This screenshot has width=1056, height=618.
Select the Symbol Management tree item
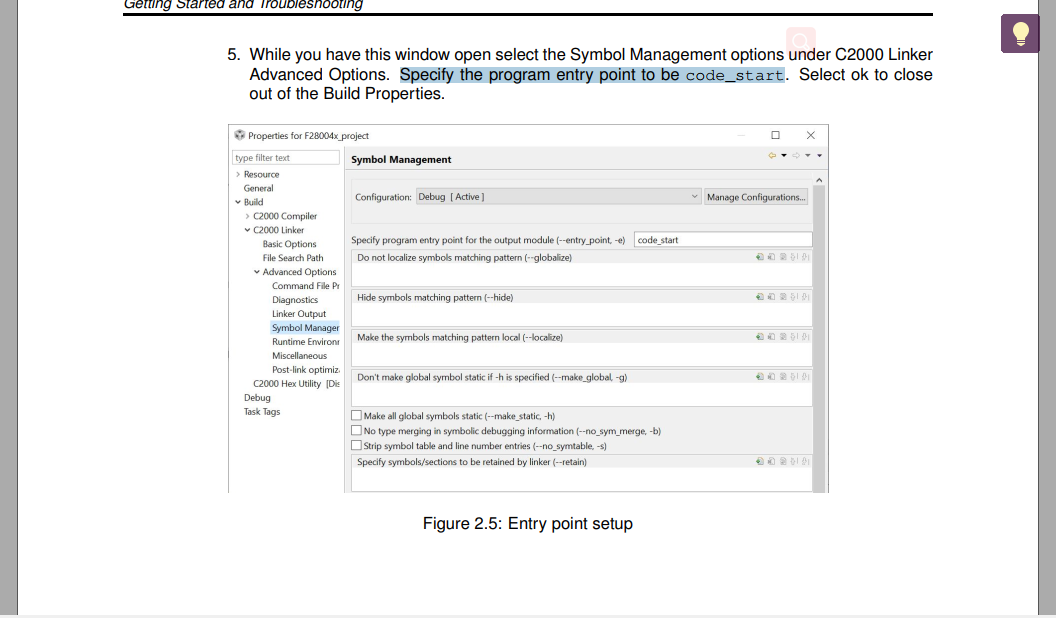pos(306,328)
